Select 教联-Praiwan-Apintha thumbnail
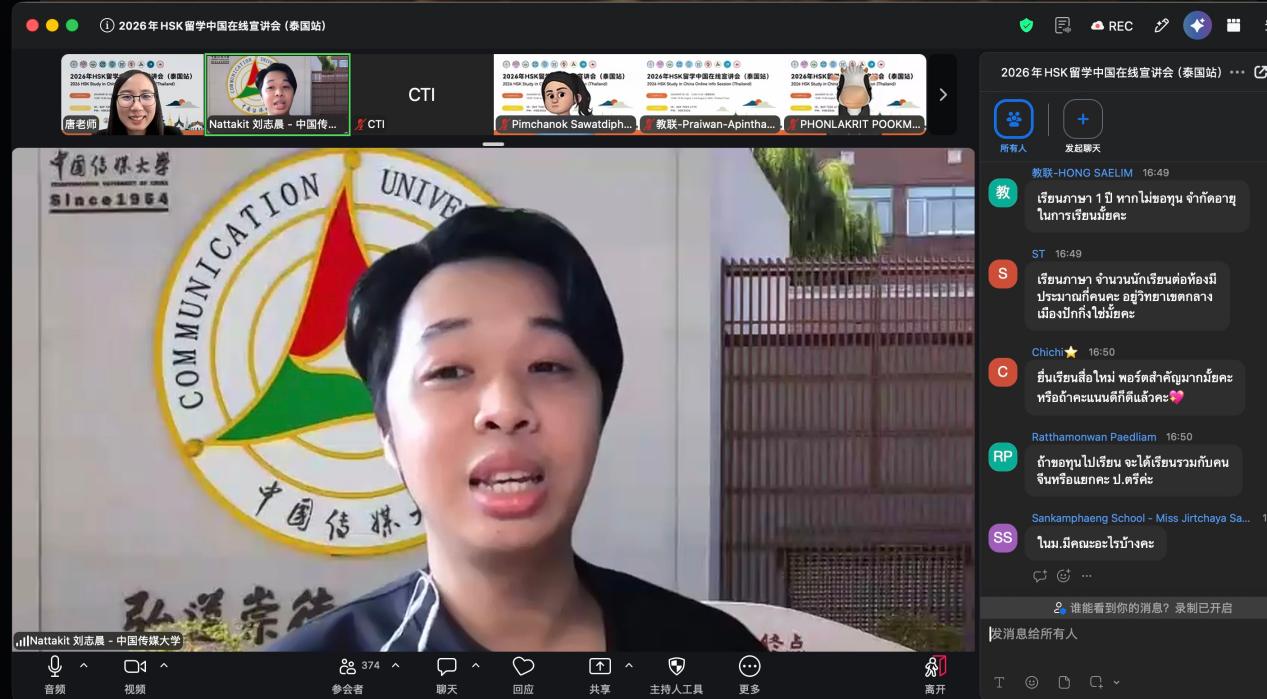The height and width of the screenshot is (699, 1267). [710, 94]
